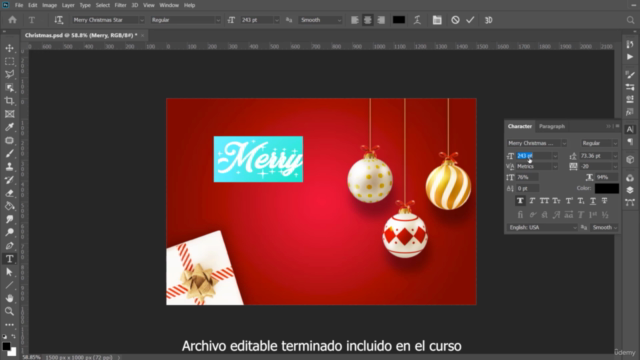640x360 pixels.
Task: Open font size dropdown in options bar
Action: pyautogui.click(x=277, y=20)
